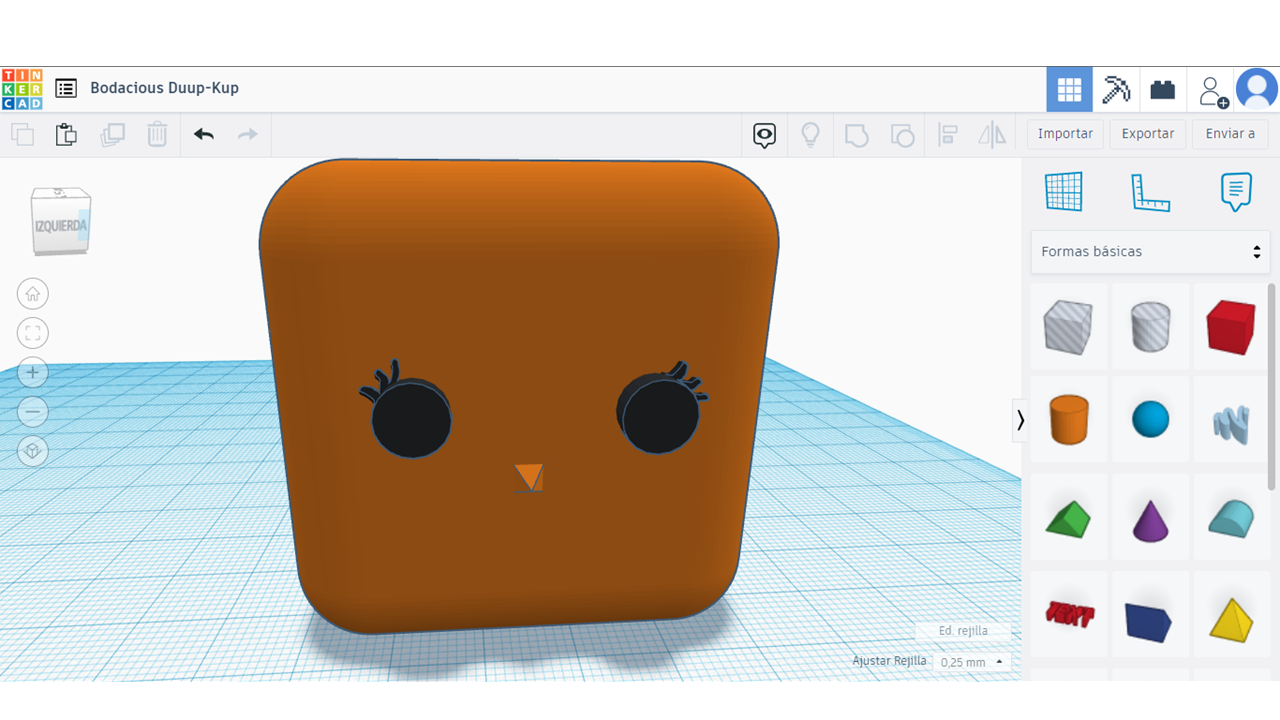Pick the orange Cylinder shape

(1068, 419)
